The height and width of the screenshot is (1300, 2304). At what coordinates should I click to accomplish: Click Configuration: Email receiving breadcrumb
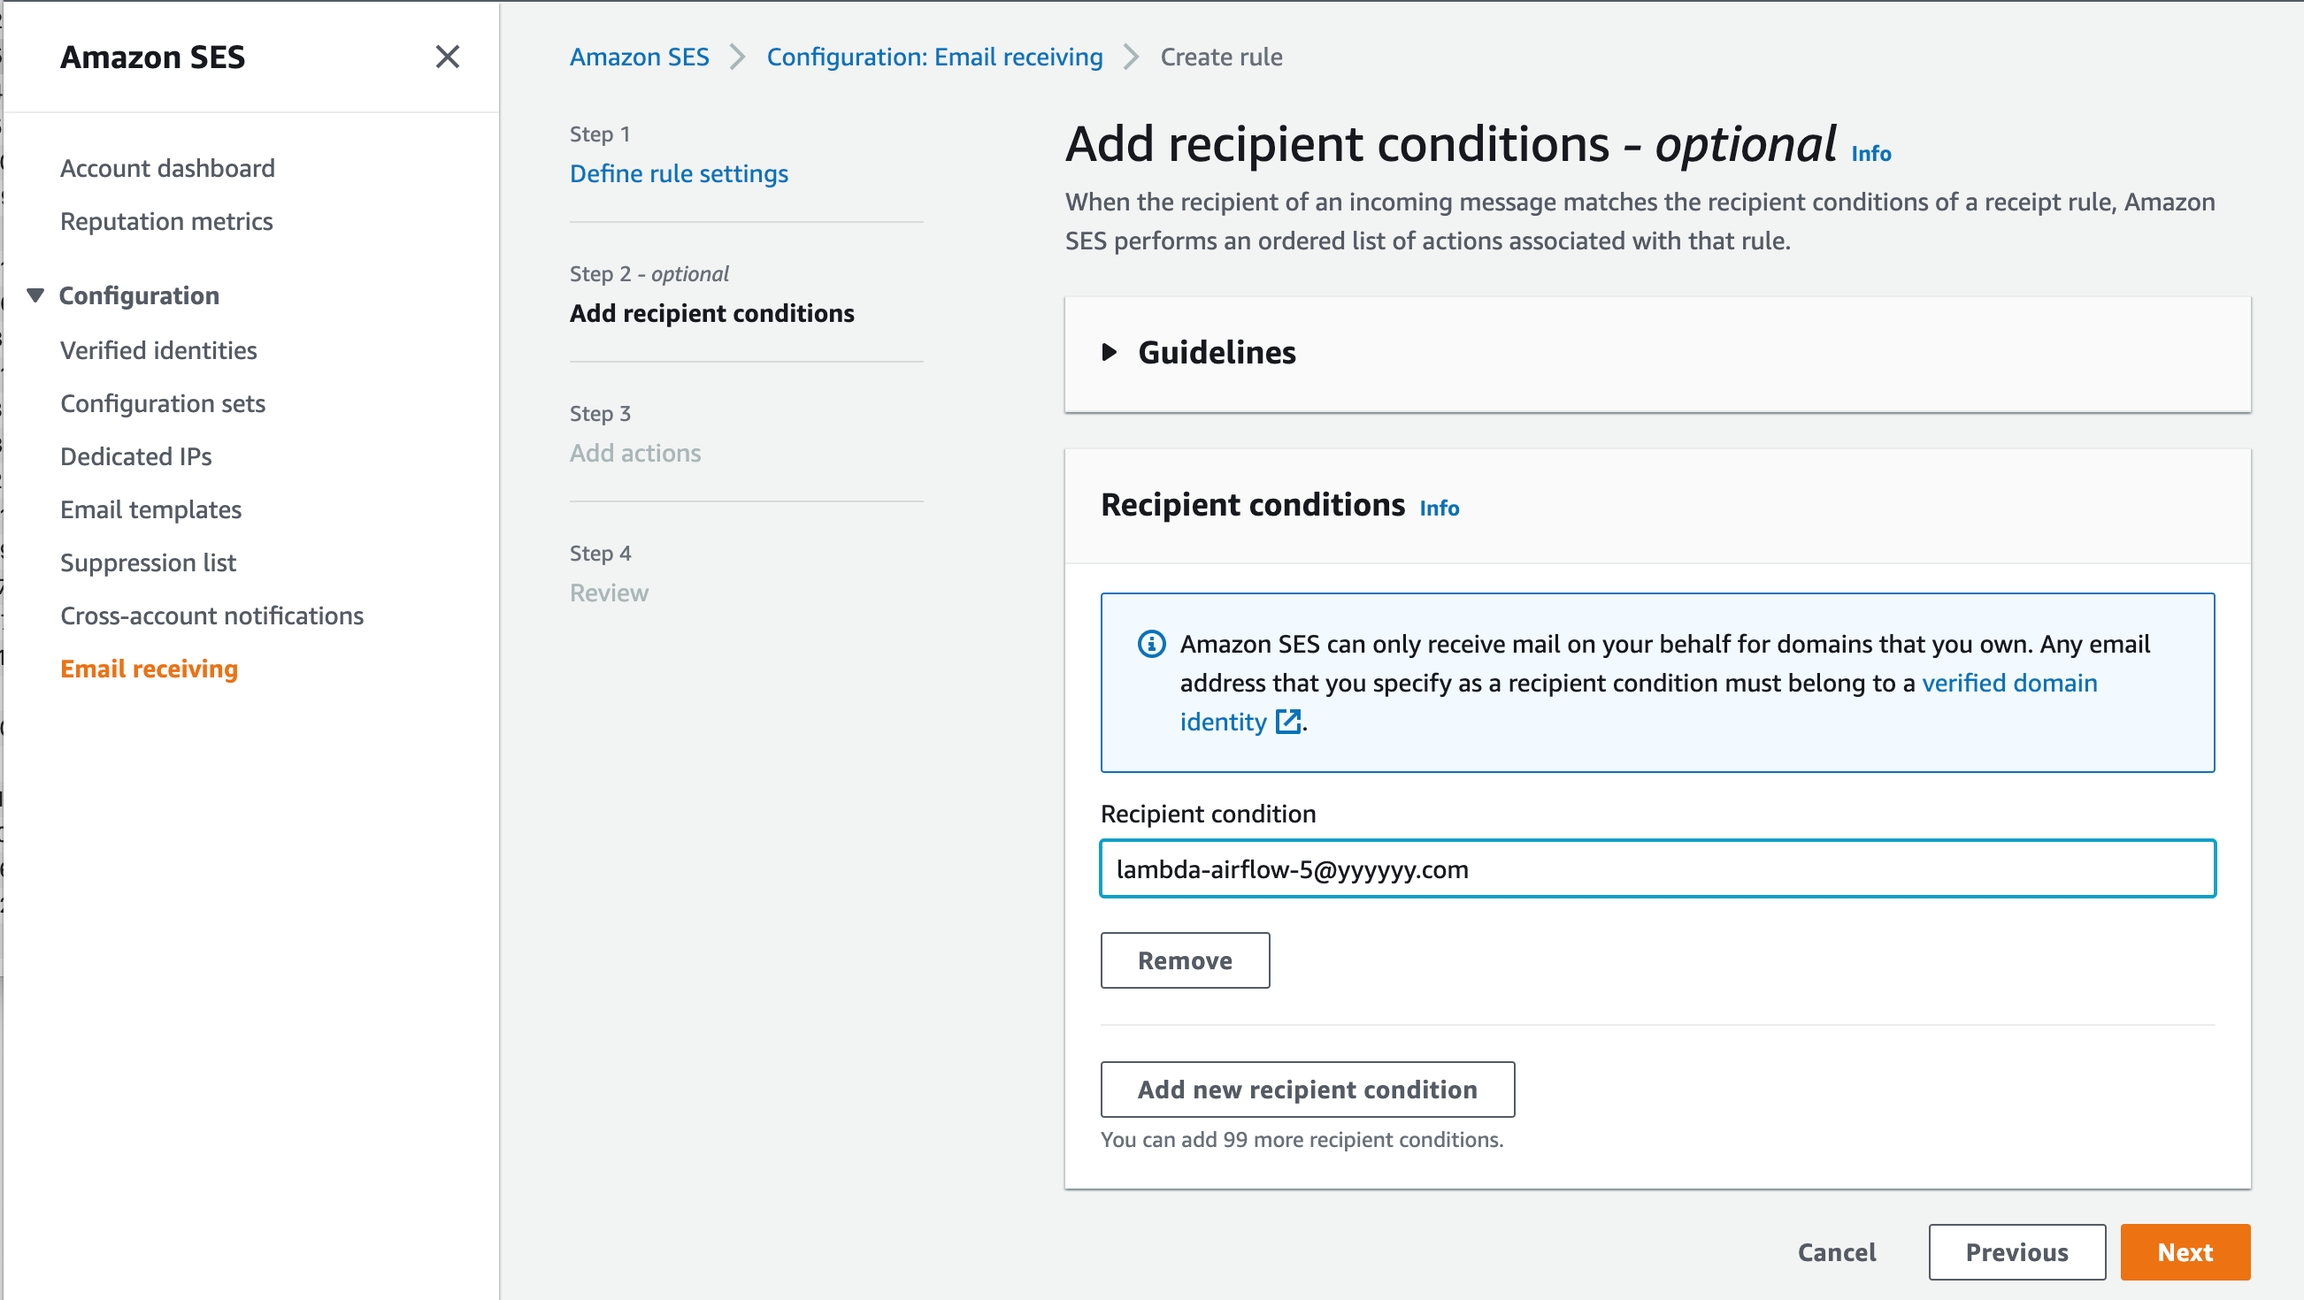click(934, 57)
